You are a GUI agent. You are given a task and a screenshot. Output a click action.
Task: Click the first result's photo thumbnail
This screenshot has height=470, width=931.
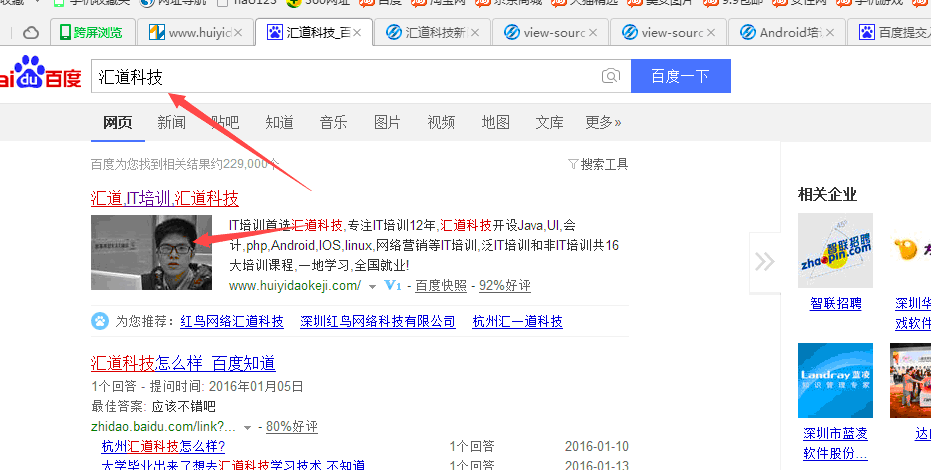point(151,252)
